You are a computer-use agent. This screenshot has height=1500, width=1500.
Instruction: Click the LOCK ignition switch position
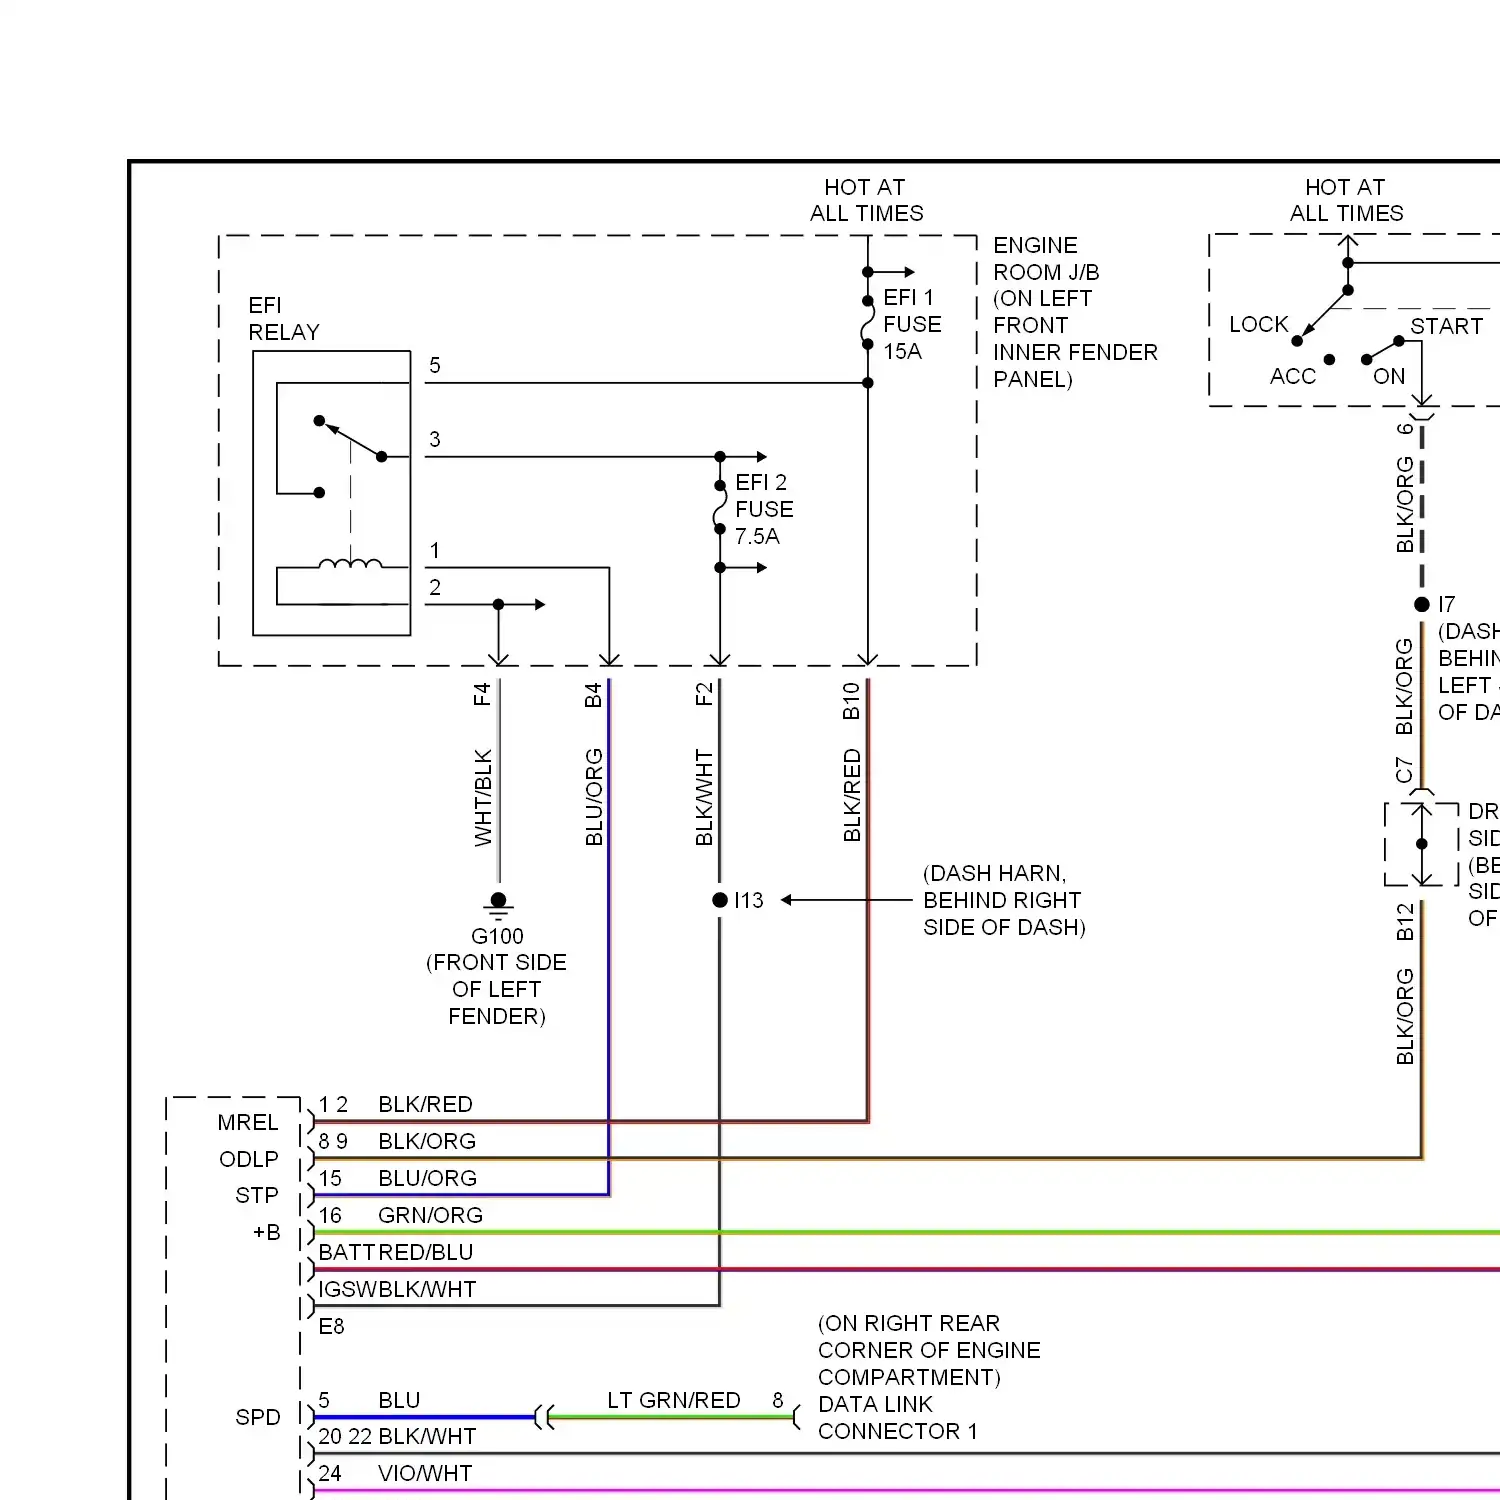click(x=1258, y=324)
